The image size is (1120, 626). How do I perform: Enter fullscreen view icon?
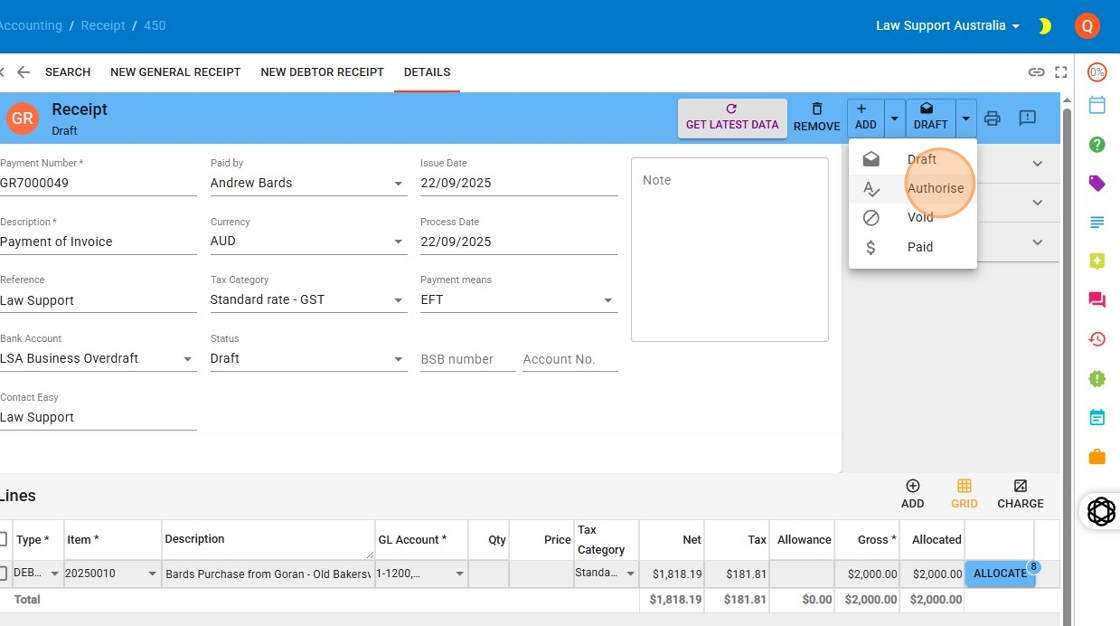1061,72
